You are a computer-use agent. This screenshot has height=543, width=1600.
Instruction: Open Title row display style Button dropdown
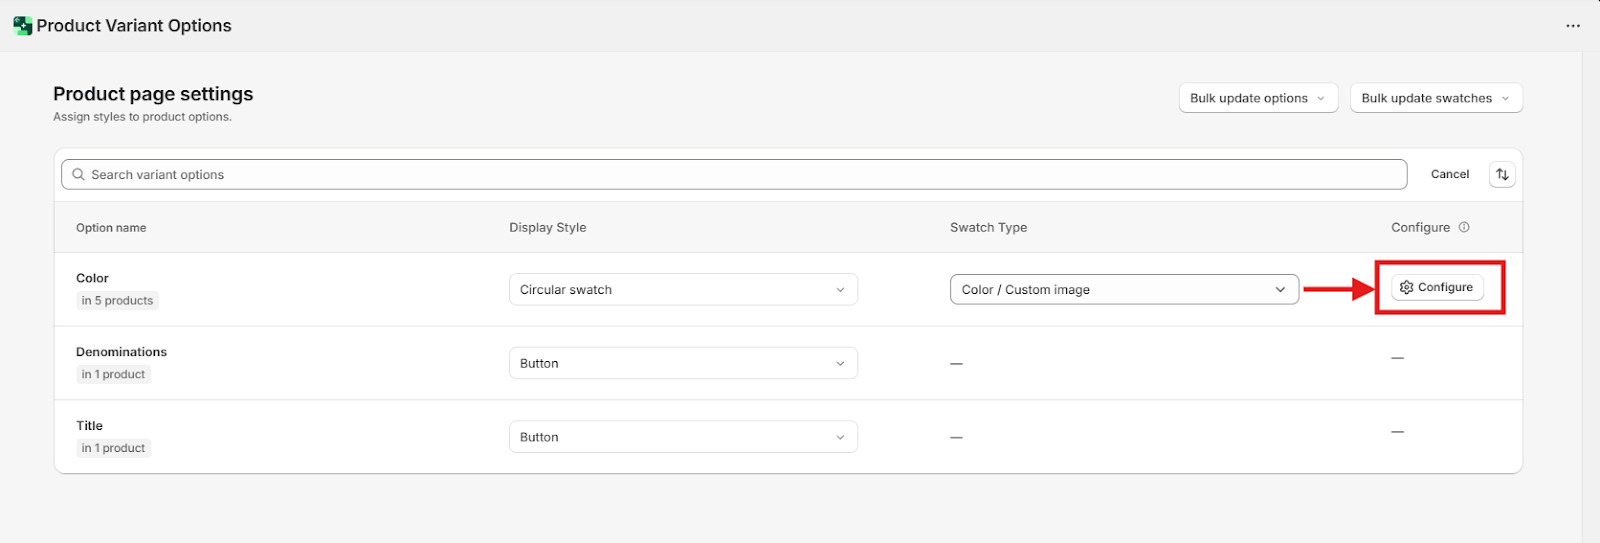coord(683,438)
